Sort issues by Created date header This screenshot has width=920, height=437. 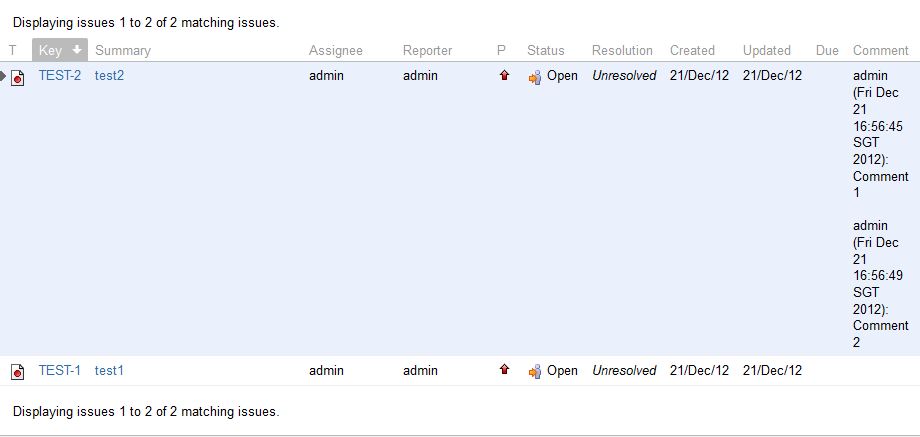pos(692,50)
